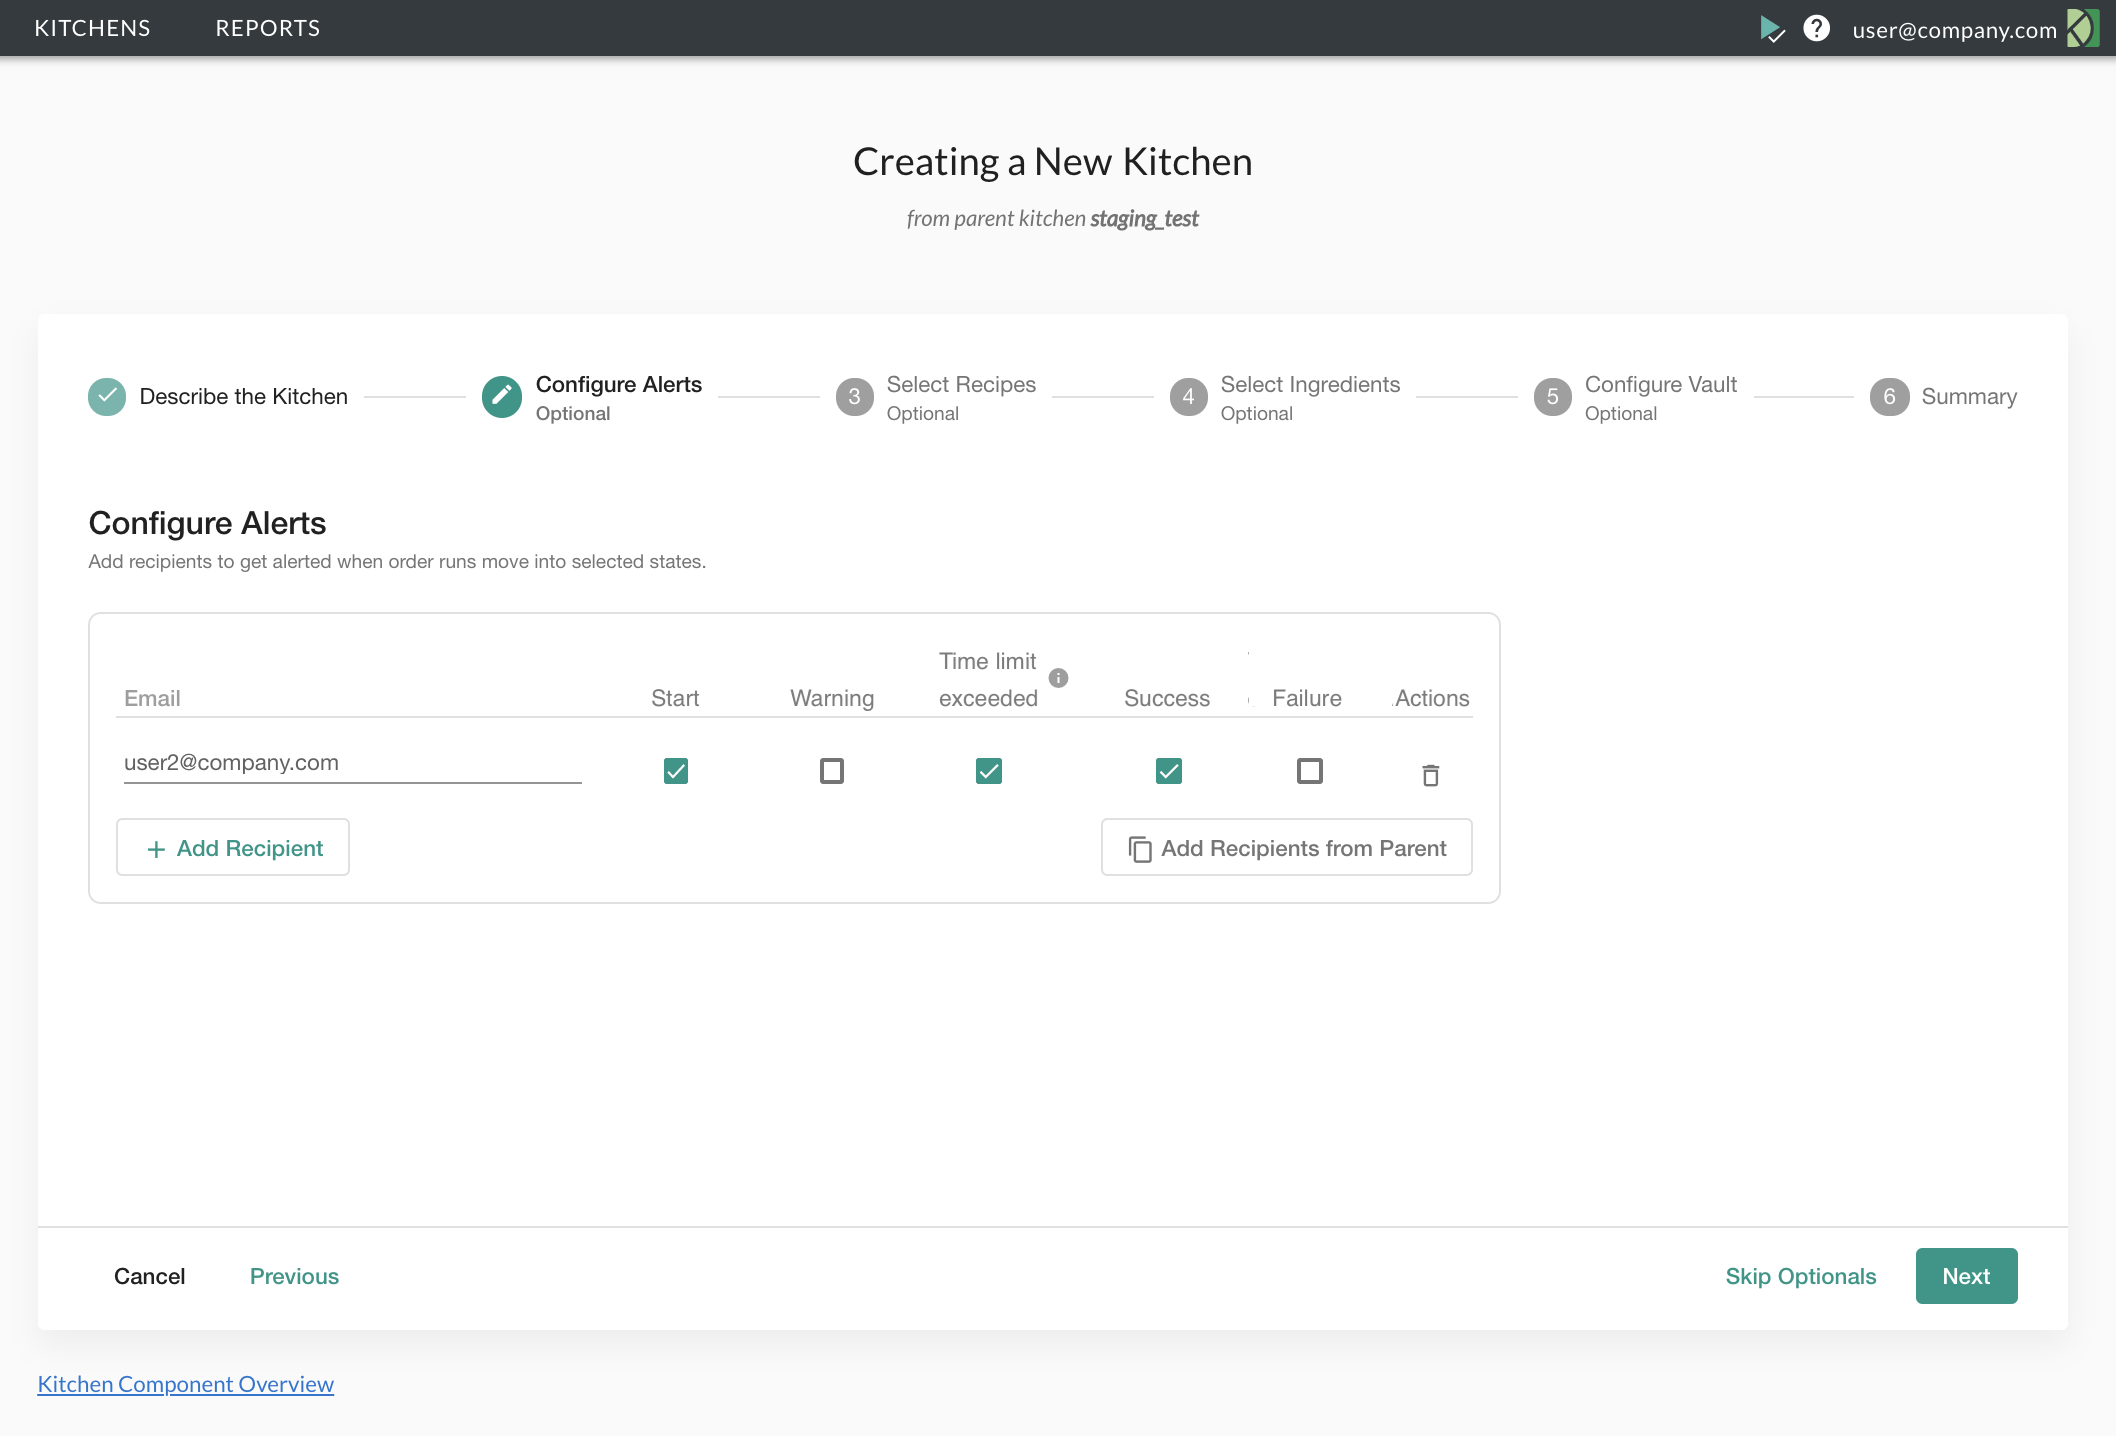Uncheck the Success alert checkbox

(1168, 771)
